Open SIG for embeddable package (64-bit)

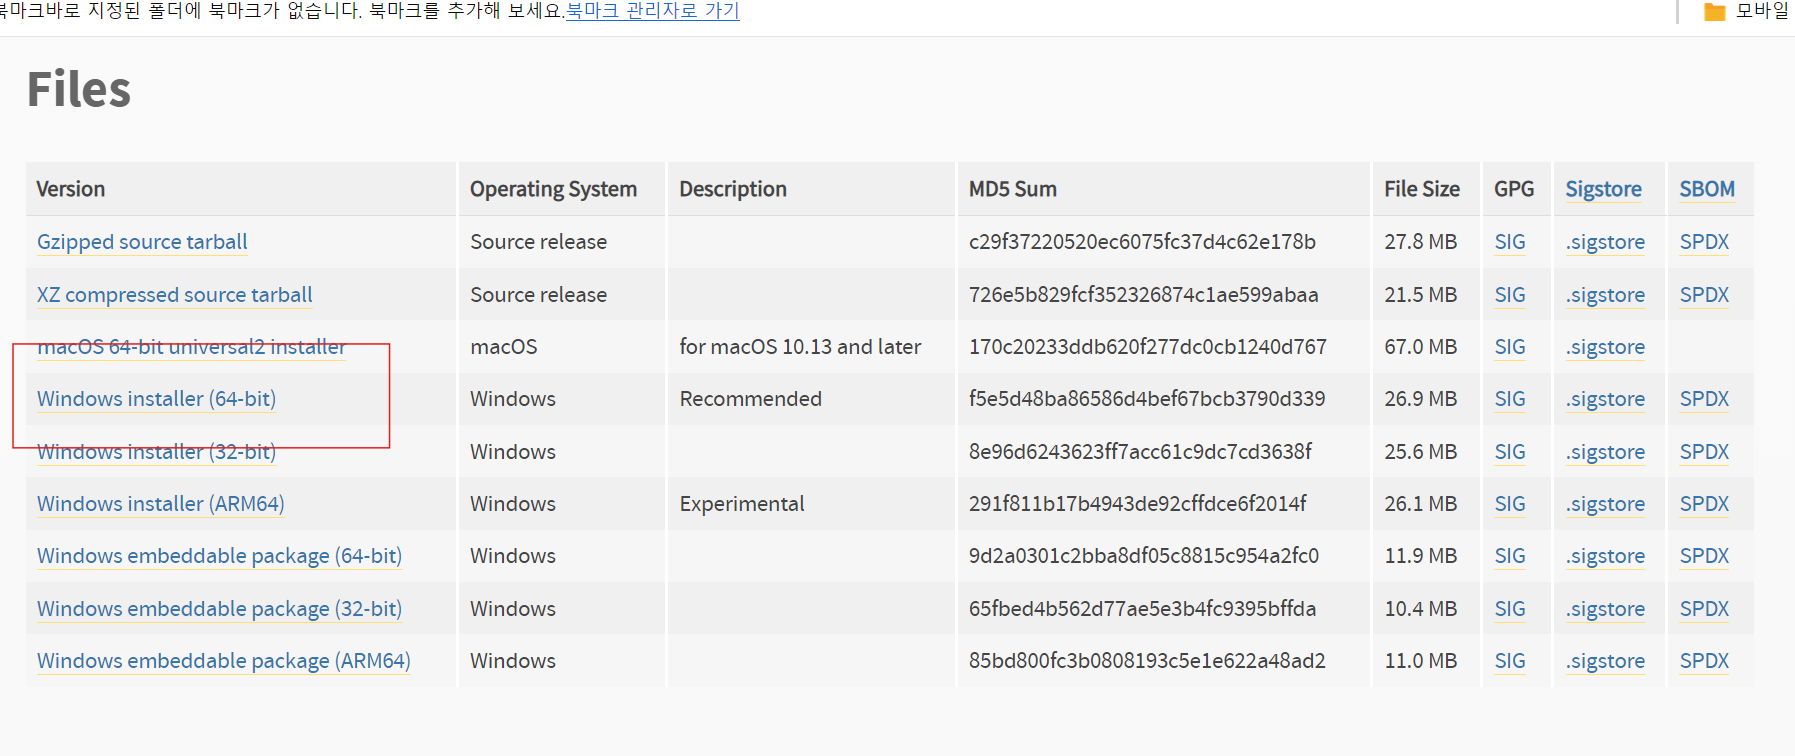tap(1510, 556)
